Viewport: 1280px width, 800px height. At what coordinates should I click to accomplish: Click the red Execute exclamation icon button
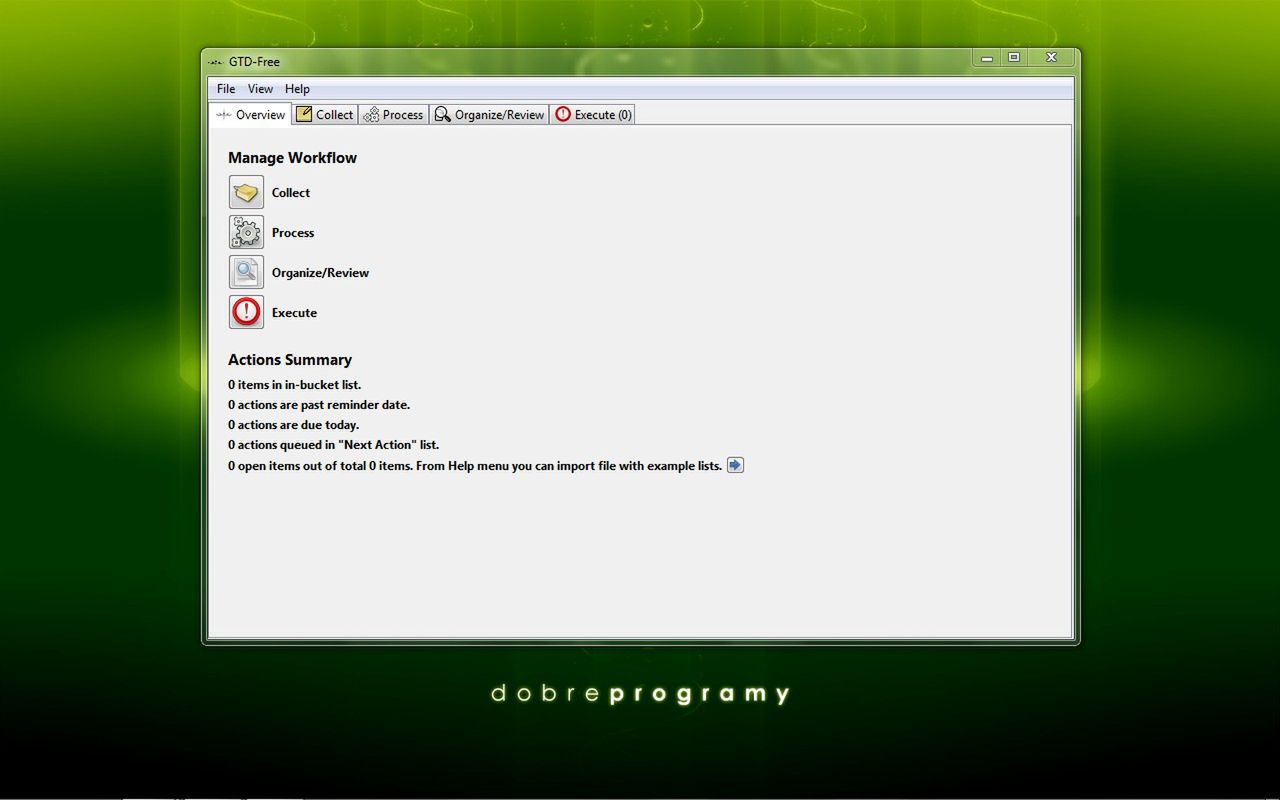coord(246,312)
